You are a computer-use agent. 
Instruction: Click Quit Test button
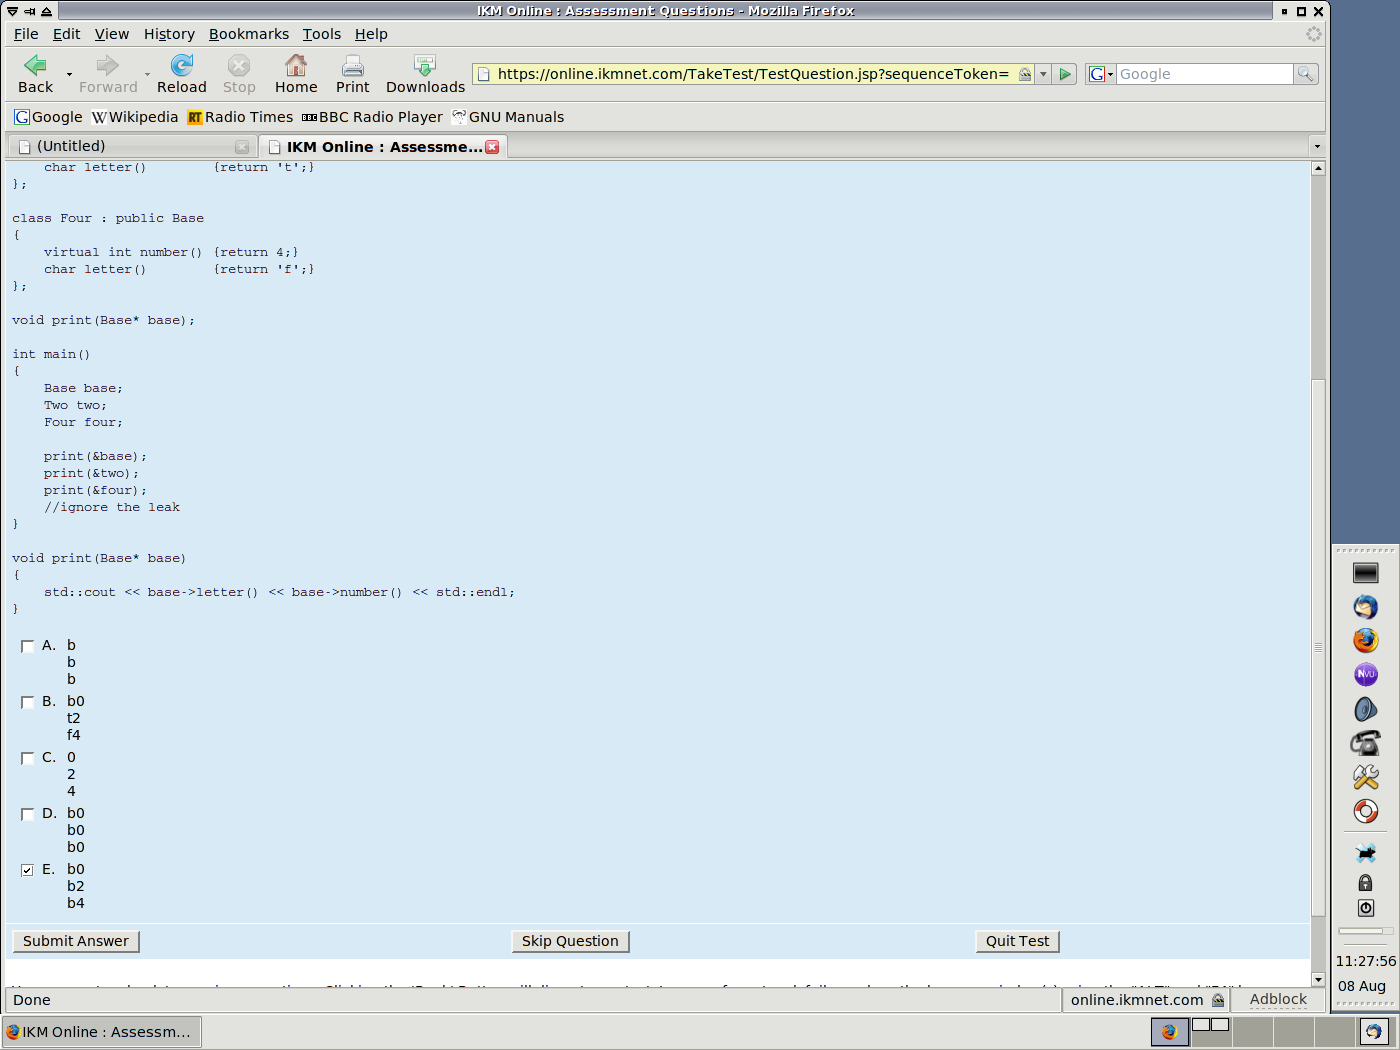[1017, 941]
